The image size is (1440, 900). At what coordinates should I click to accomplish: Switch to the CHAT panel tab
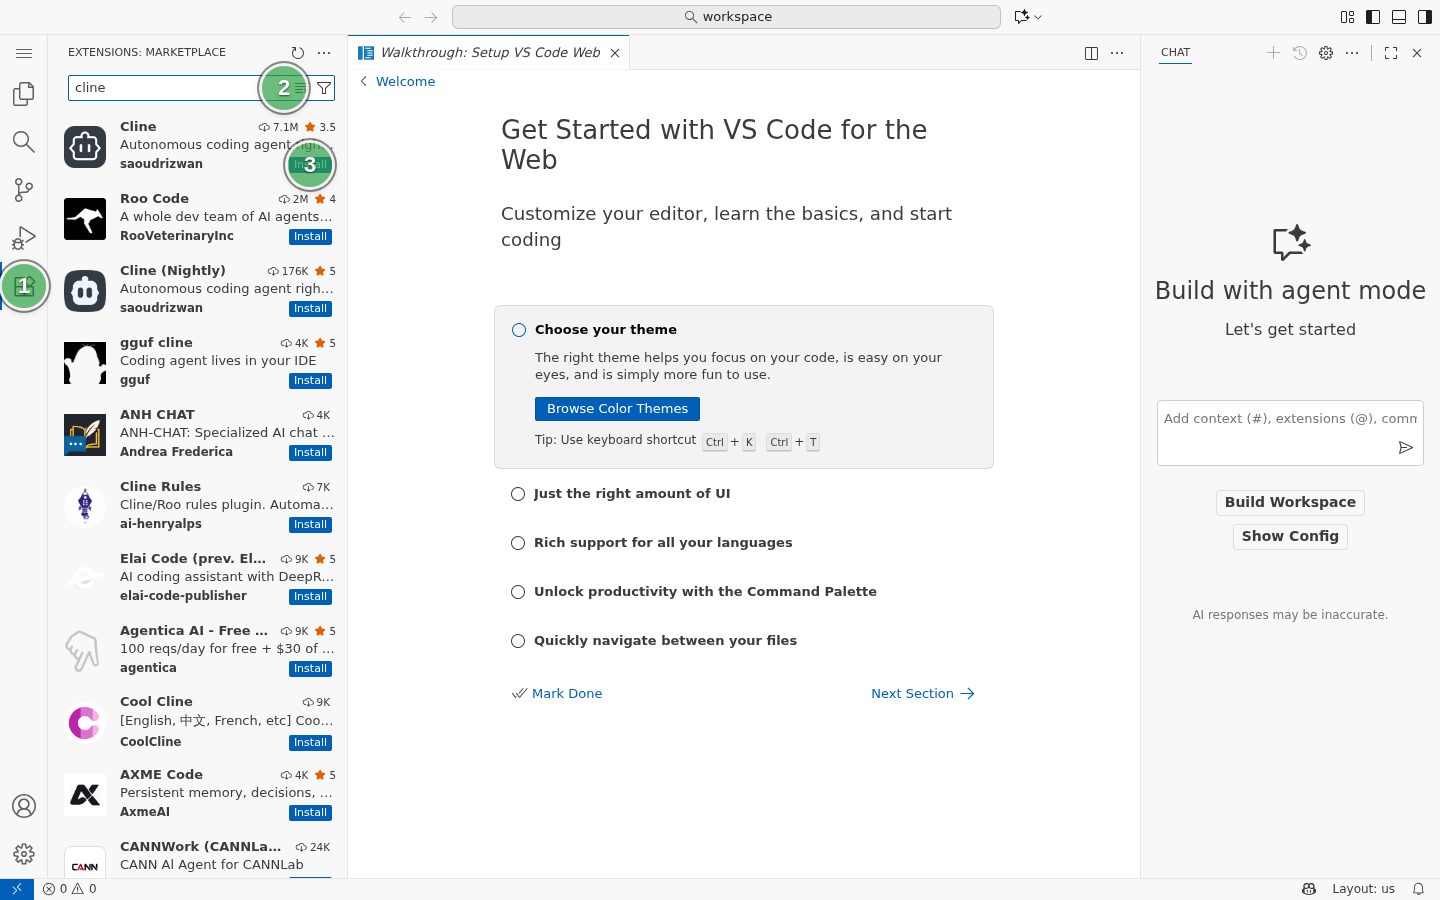pos(1176,53)
